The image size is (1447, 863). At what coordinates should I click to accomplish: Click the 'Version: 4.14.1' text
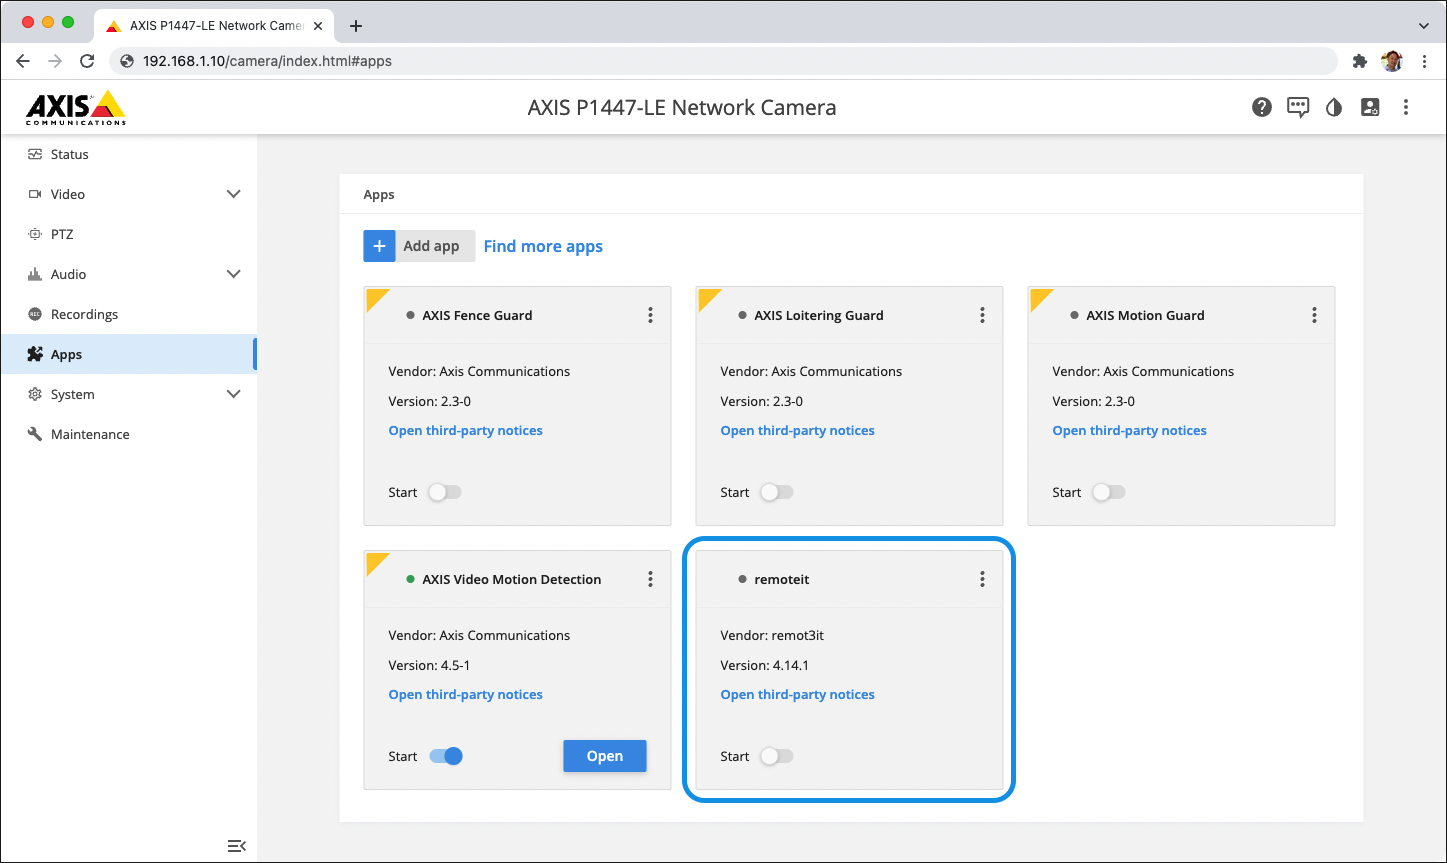(x=764, y=665)
